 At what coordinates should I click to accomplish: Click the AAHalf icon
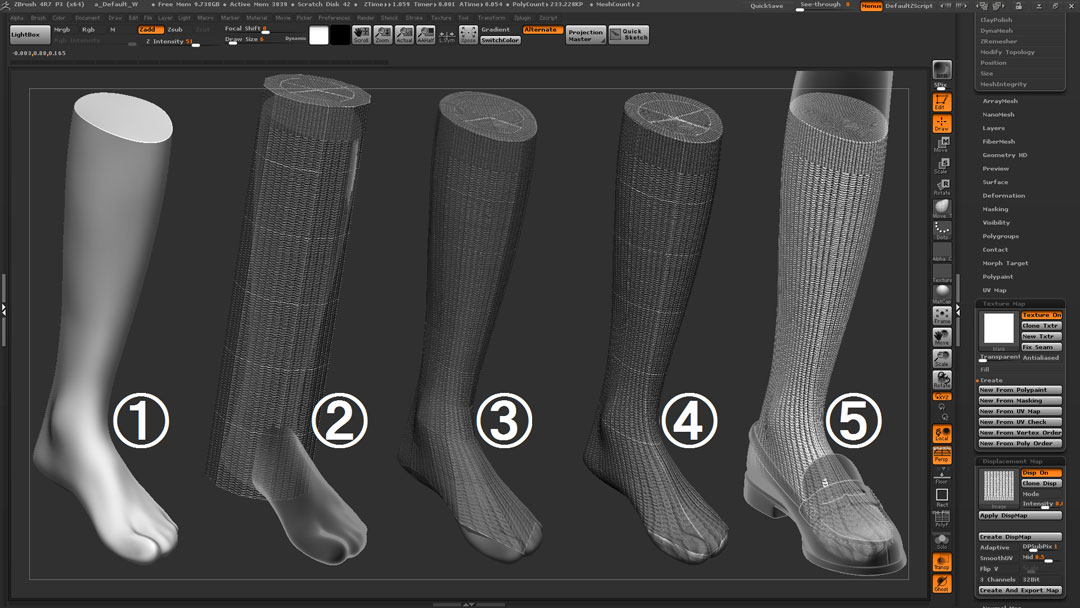pyautogui.click(x=426, y=34)
